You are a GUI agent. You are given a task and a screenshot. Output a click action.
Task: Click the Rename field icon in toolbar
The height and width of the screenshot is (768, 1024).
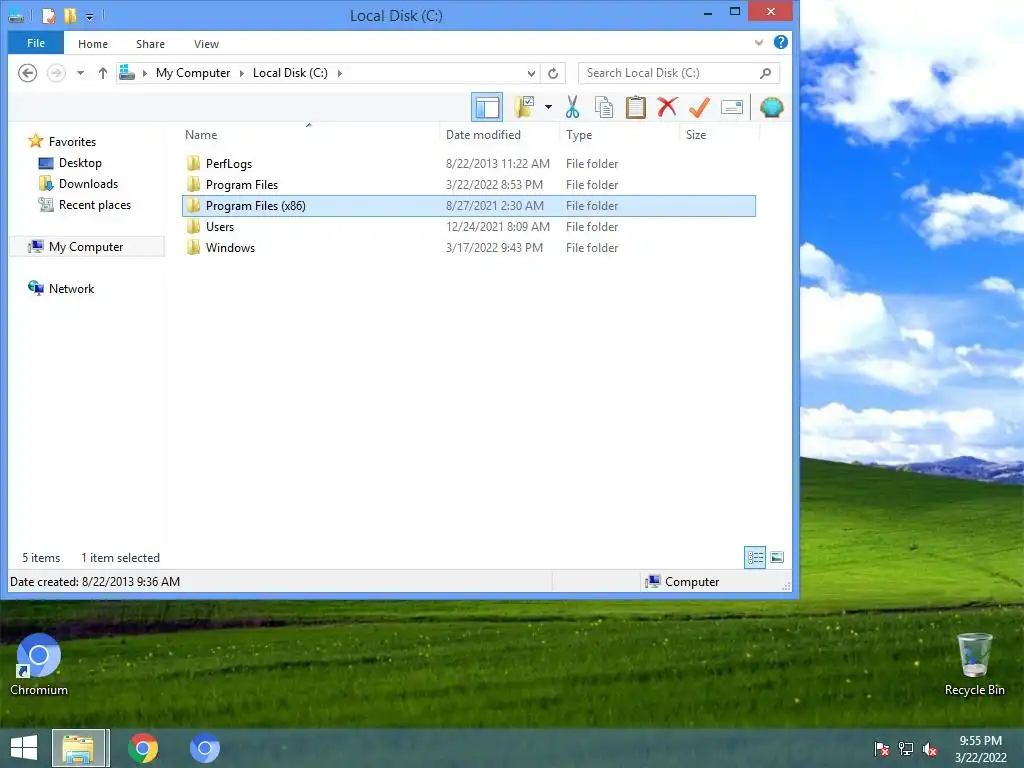pos(731,106)
